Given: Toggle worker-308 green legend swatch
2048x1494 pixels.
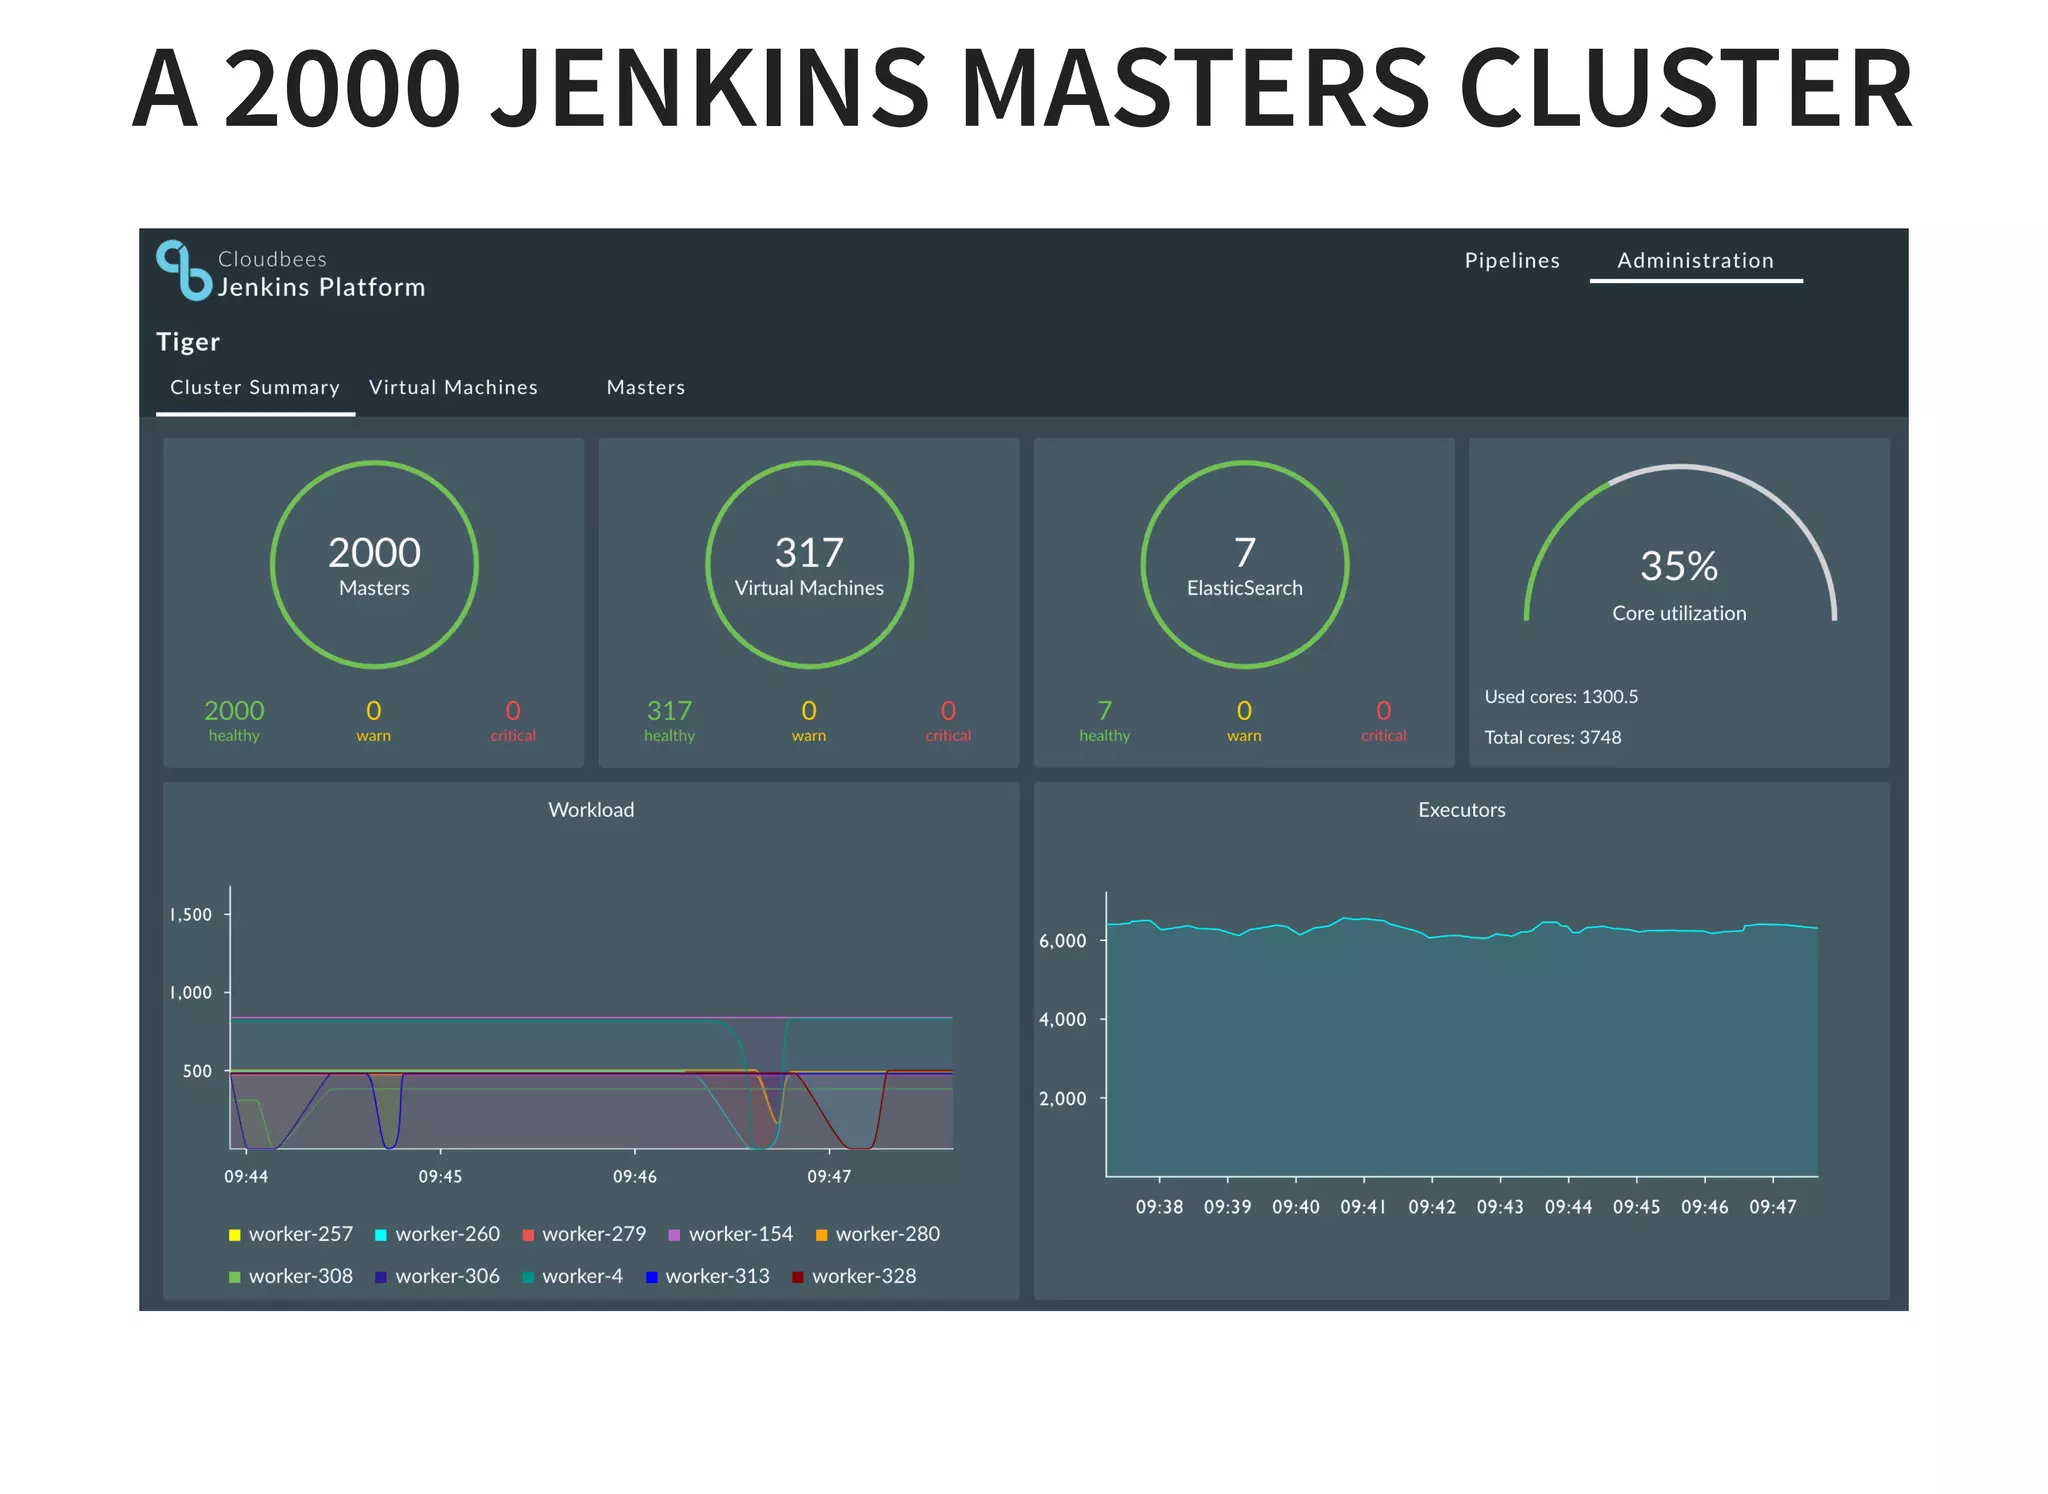Looking at the screenshot, I should pyautogui.click(x=235, y=1277).
